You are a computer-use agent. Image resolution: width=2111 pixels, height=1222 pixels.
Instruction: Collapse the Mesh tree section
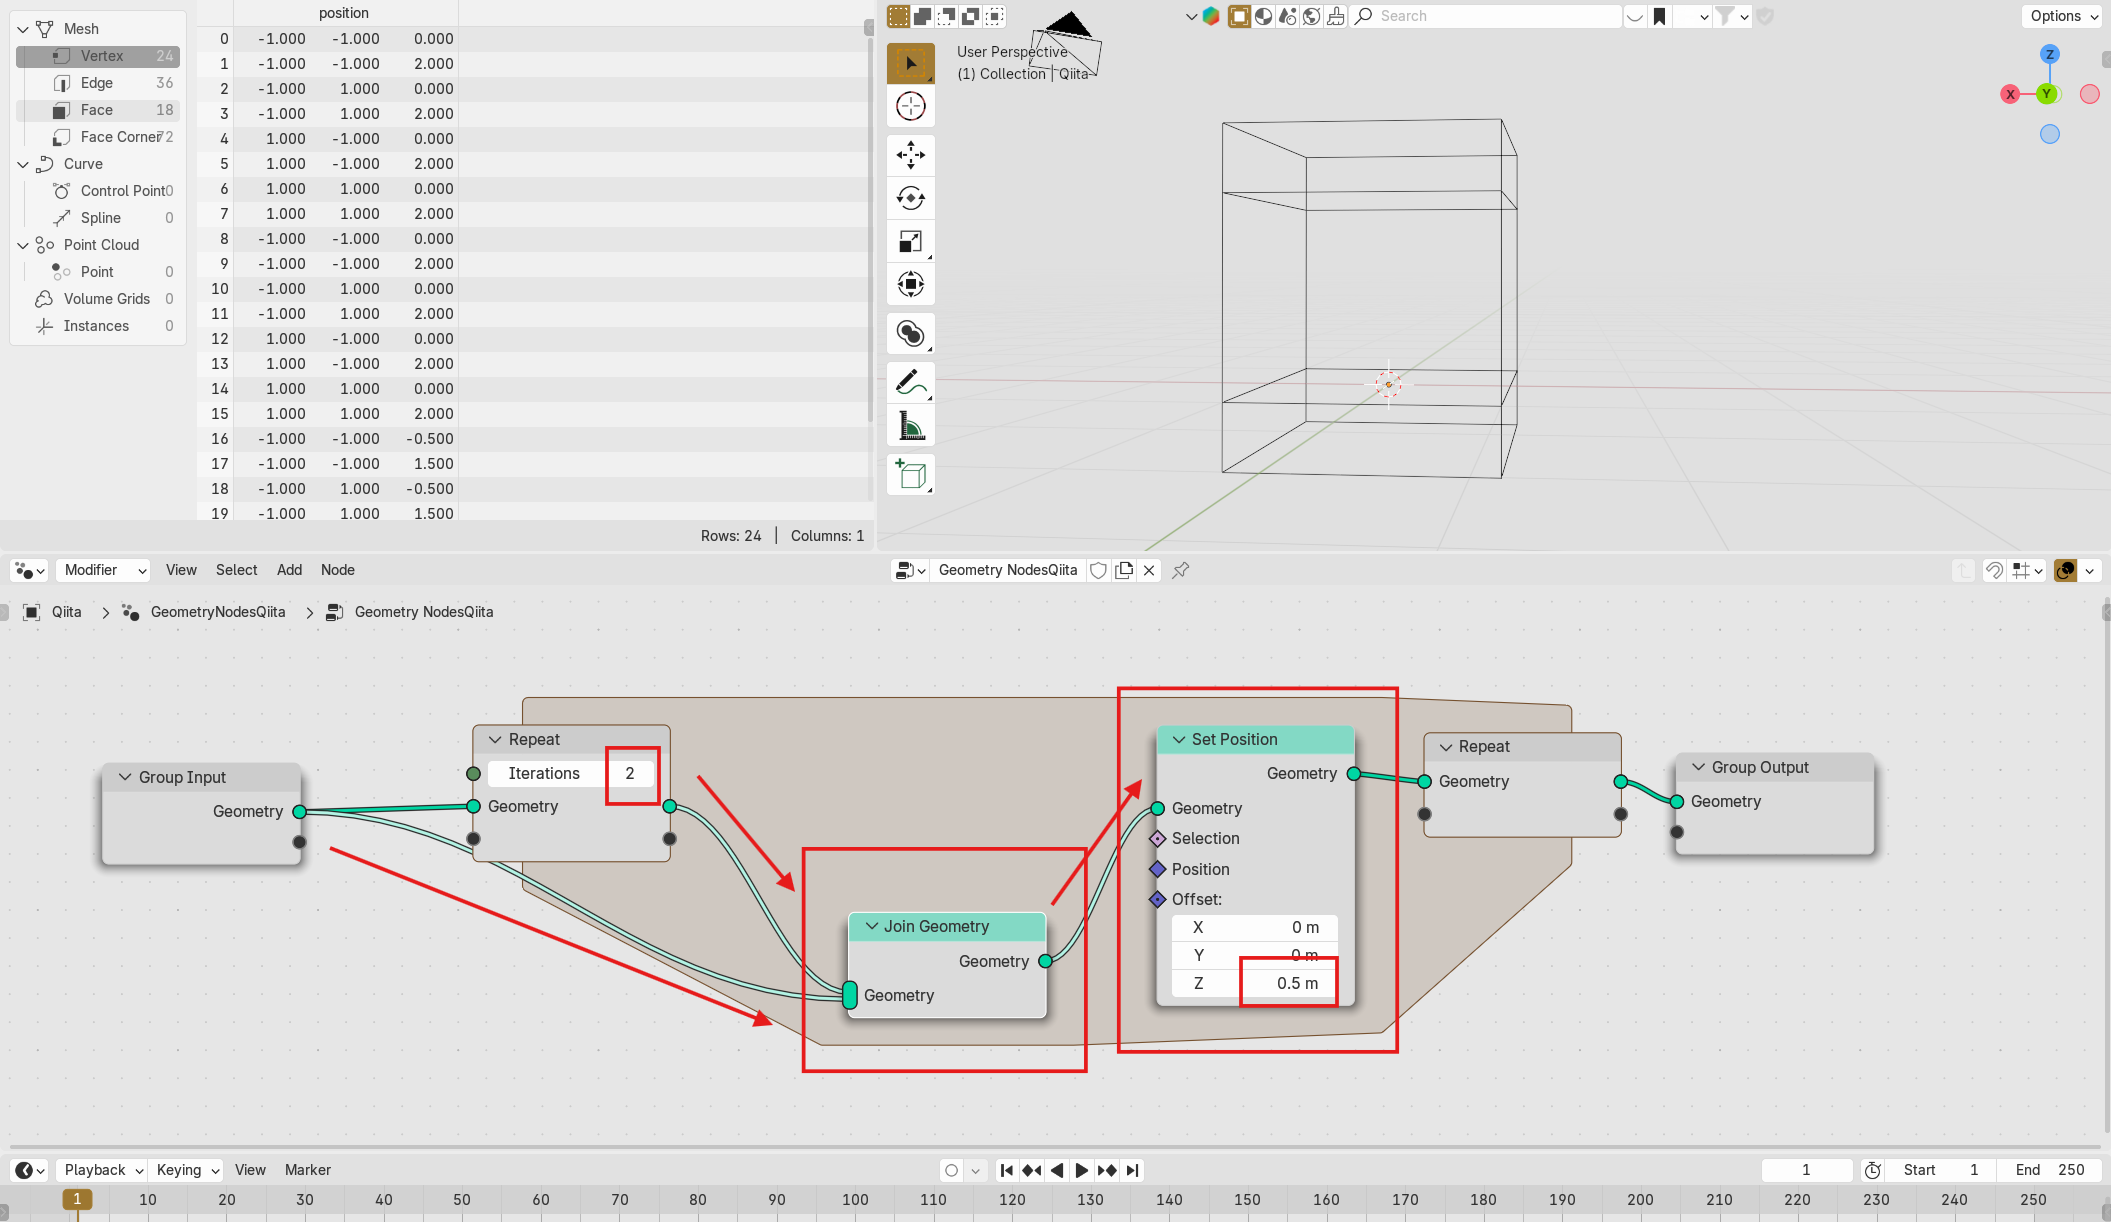(x=23, y=29)
